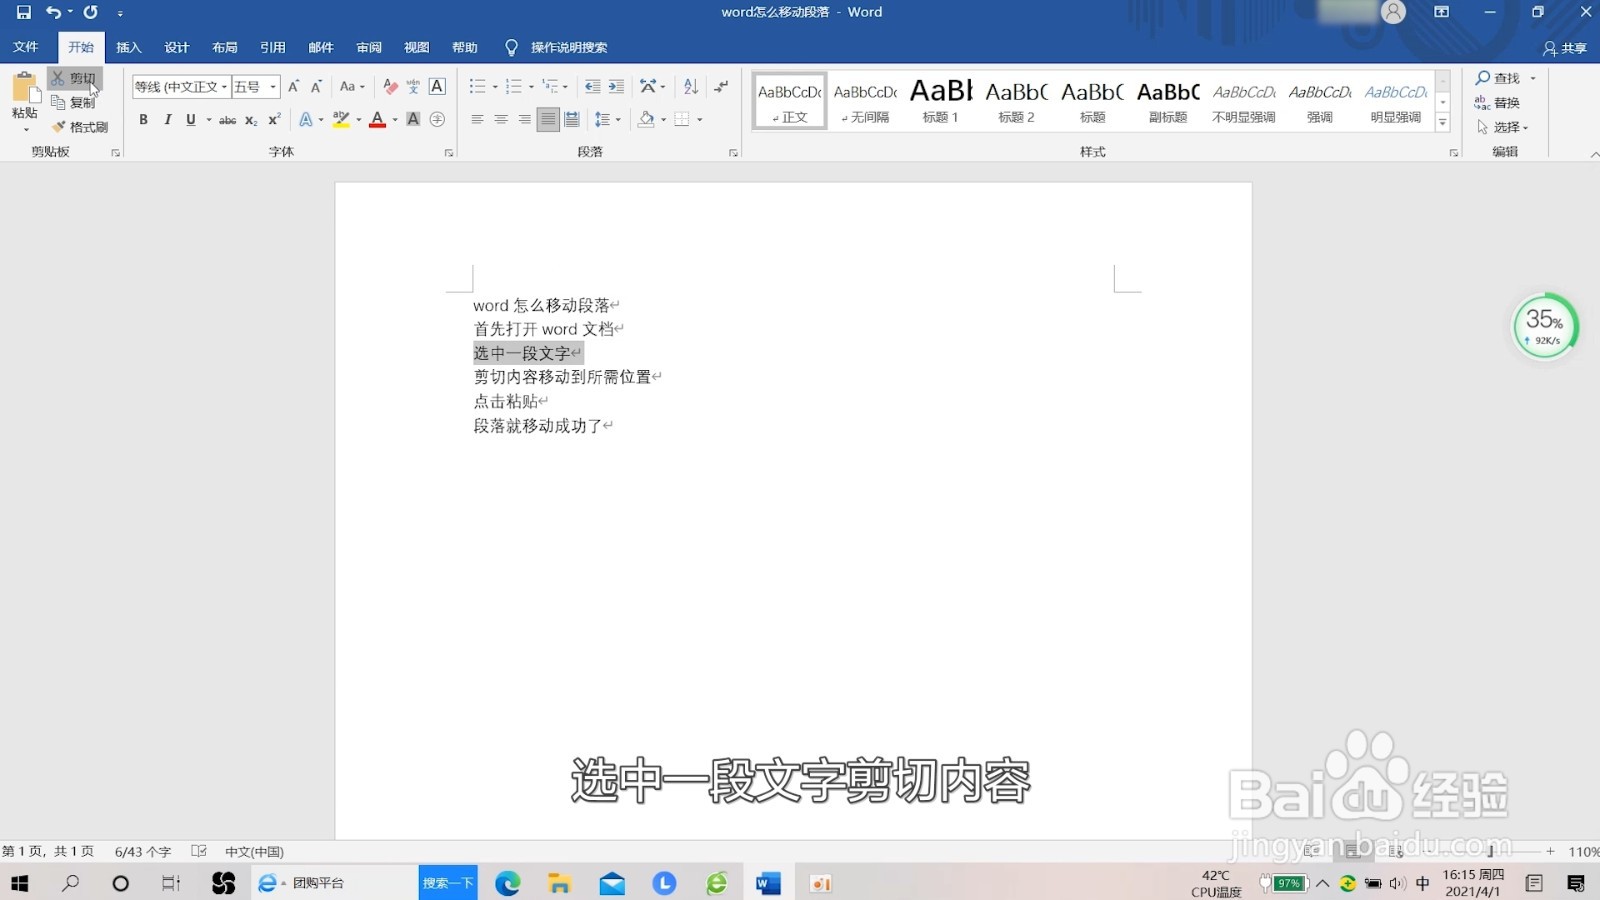
Task: Decrease font size with the A down icon
Action: [316, 87]
